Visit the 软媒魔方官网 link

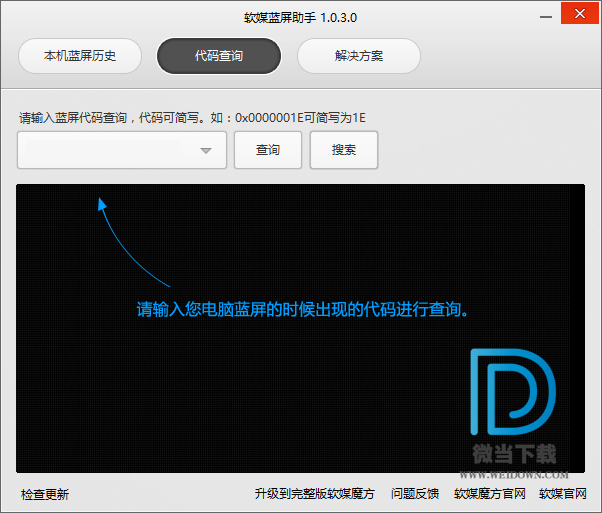click(x=490, y=493)
